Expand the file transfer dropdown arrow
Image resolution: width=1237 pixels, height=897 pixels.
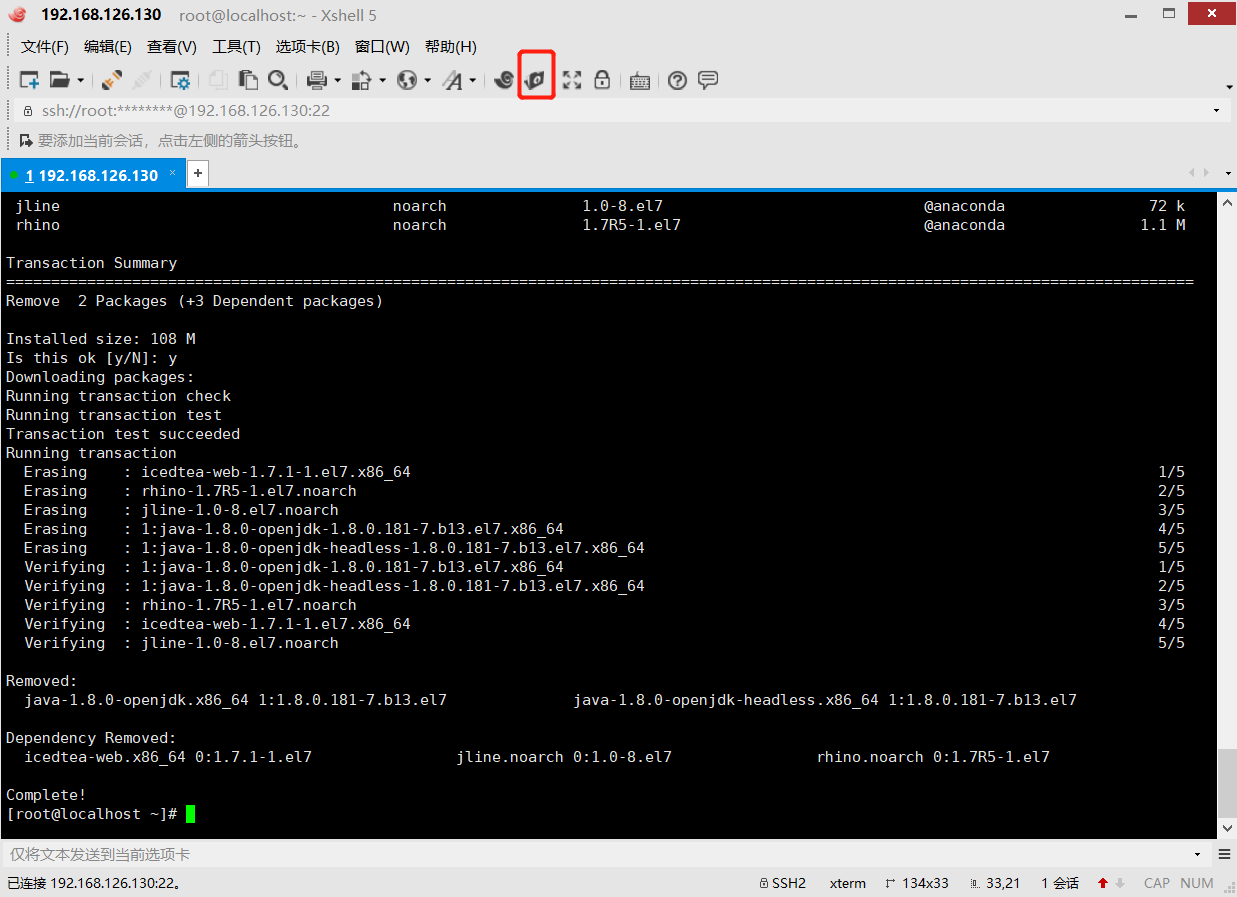click(382, 81)
